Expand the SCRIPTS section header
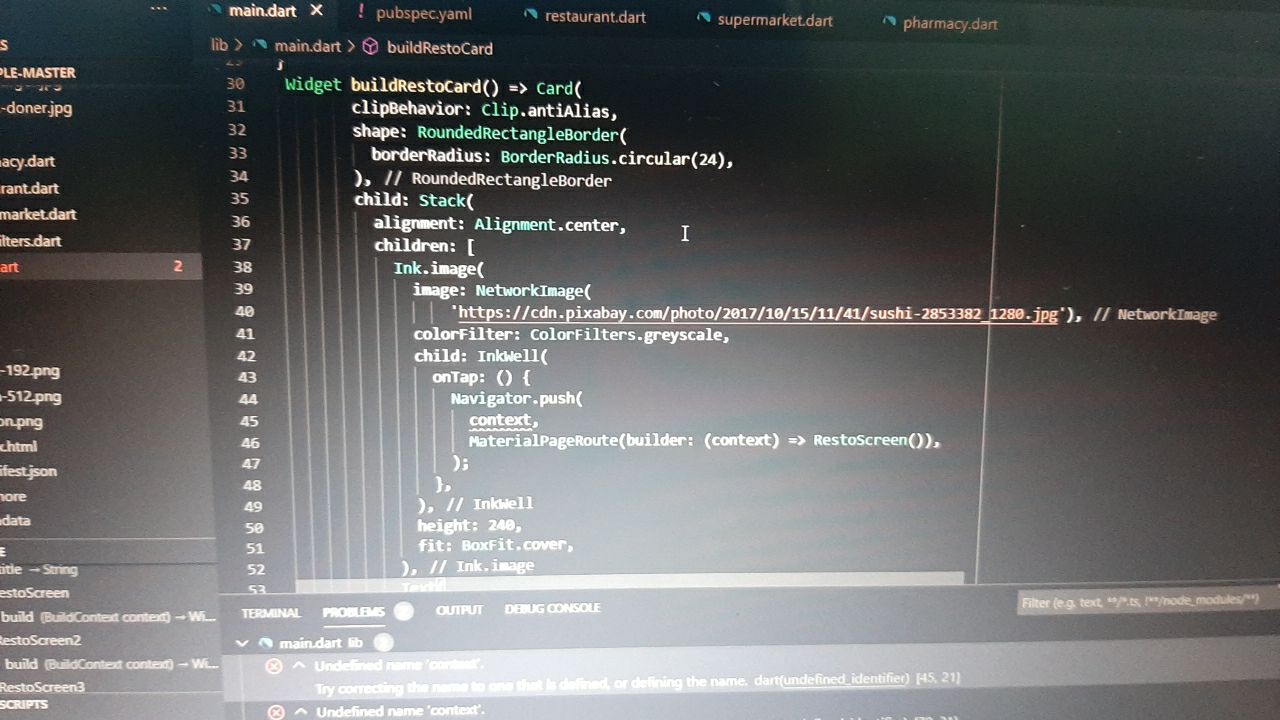Viewport: 1280px width, 720px height. (x=24, y=704)
